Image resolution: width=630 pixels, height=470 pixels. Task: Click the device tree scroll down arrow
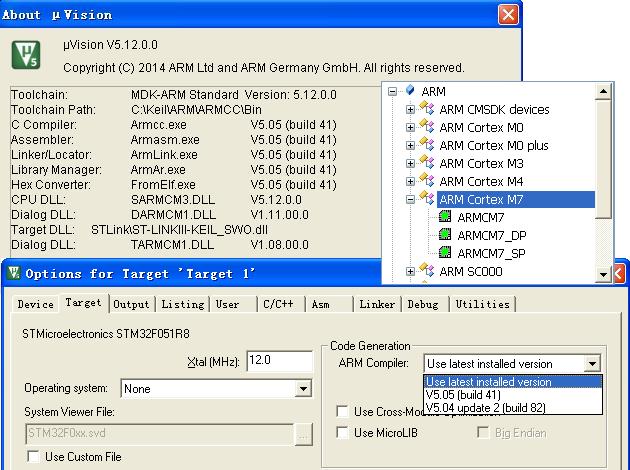603,275
